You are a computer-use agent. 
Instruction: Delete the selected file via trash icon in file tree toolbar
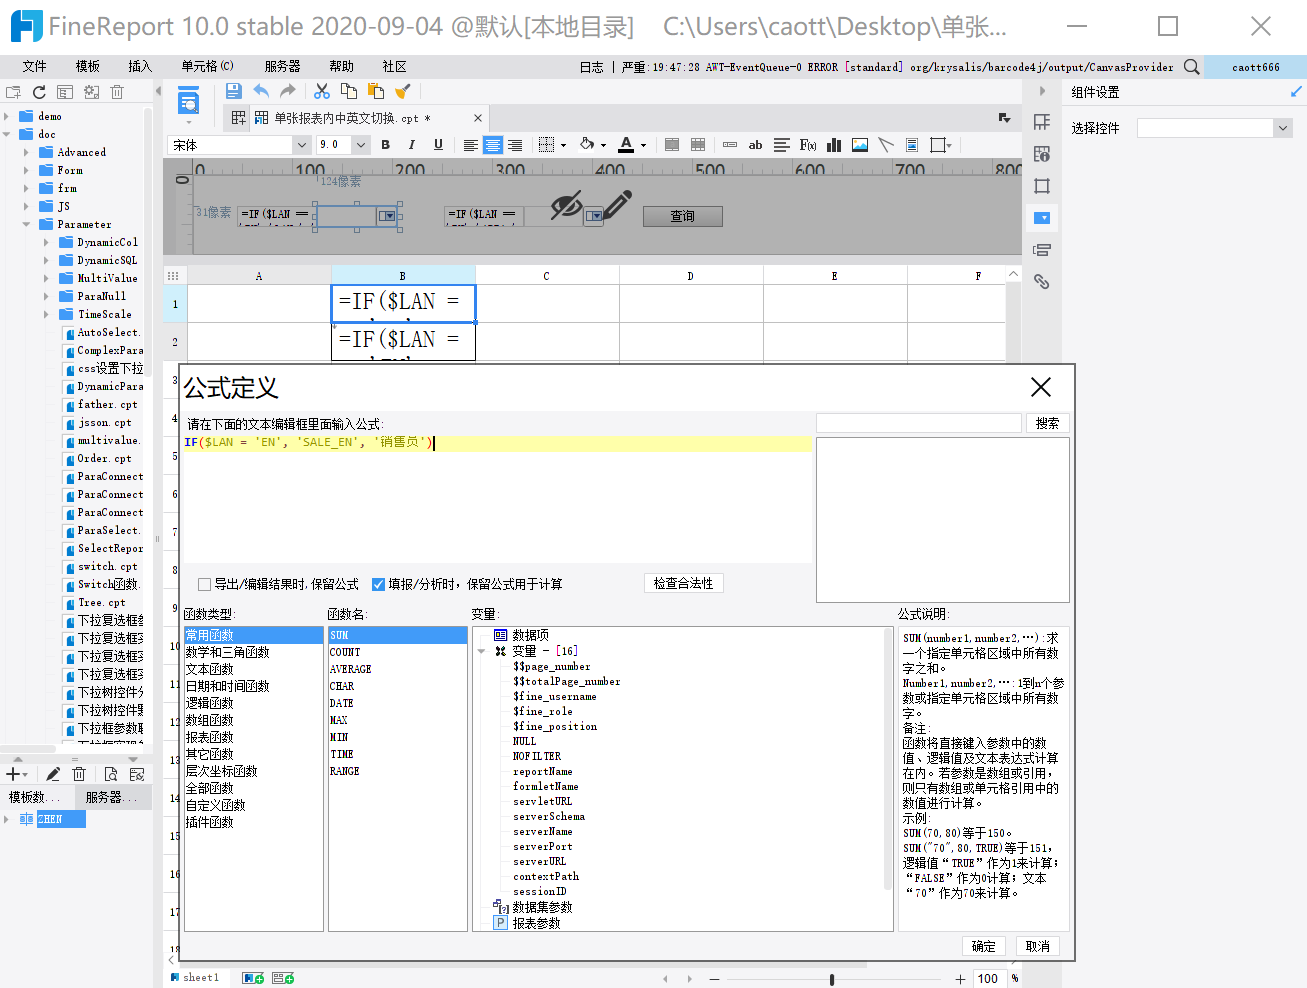[117, 92]
